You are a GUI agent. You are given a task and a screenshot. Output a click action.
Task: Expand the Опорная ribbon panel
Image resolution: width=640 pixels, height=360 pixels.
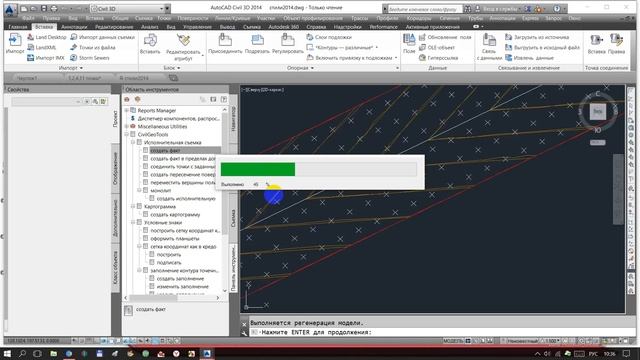(x=300, y=68)
